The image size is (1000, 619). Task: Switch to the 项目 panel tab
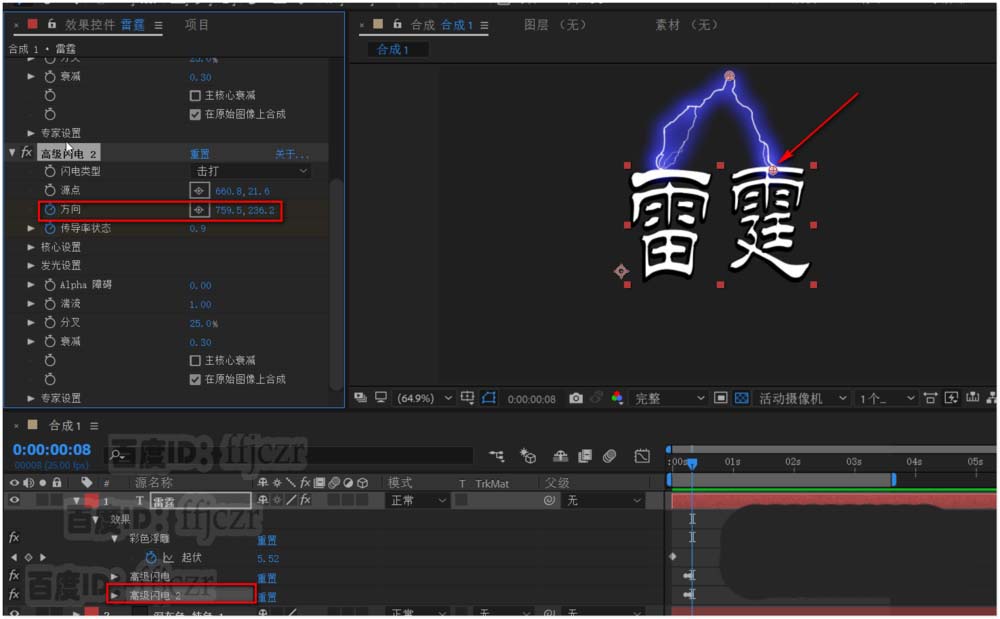196,25
